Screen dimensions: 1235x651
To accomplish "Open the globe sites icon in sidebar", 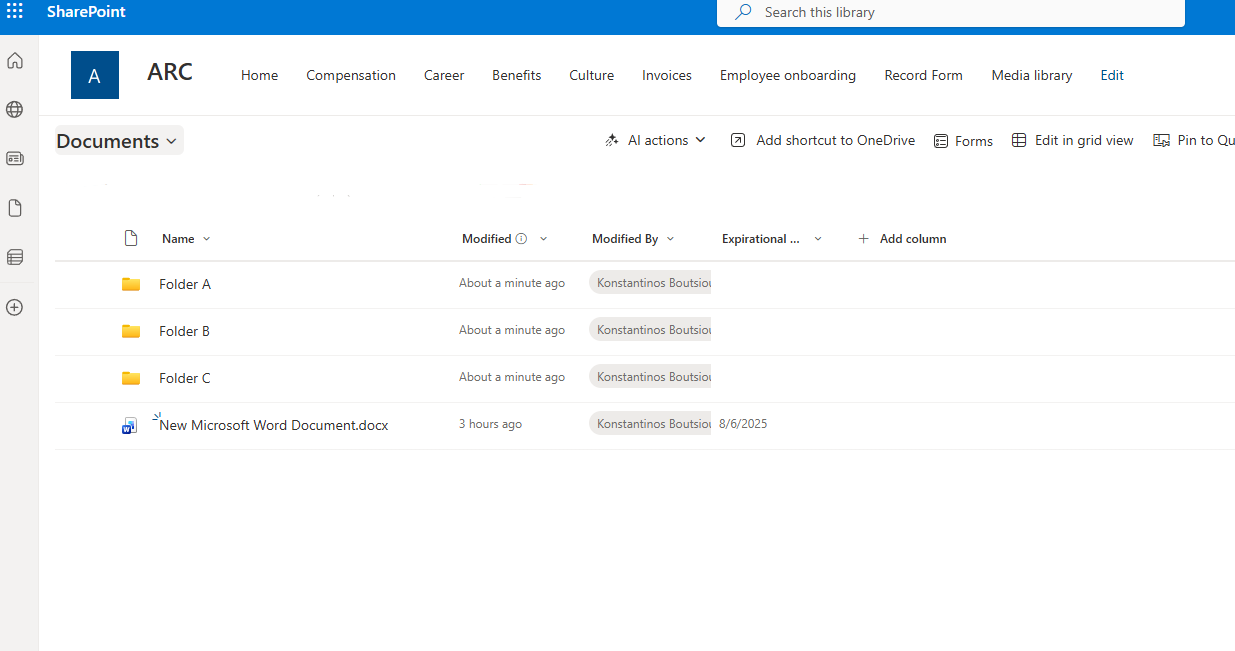I will [15, 109].
